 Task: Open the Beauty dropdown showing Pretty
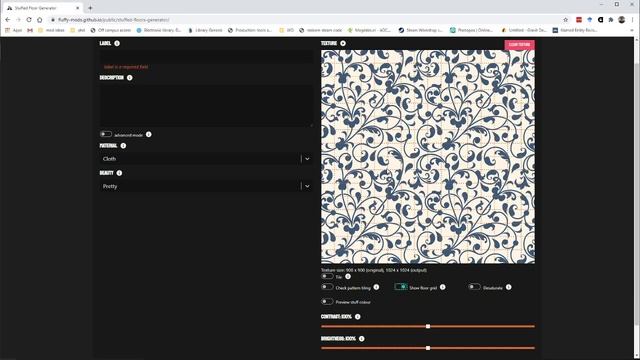pos(207,186)
